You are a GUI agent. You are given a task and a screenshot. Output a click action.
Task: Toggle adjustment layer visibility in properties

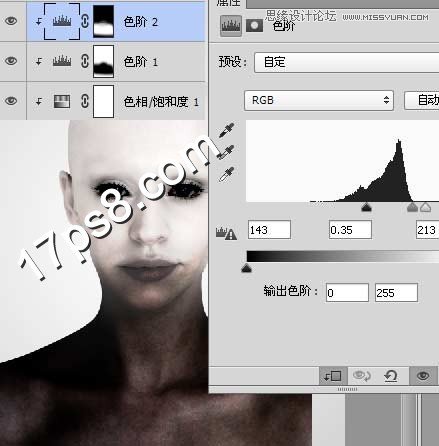pos(423,376)
